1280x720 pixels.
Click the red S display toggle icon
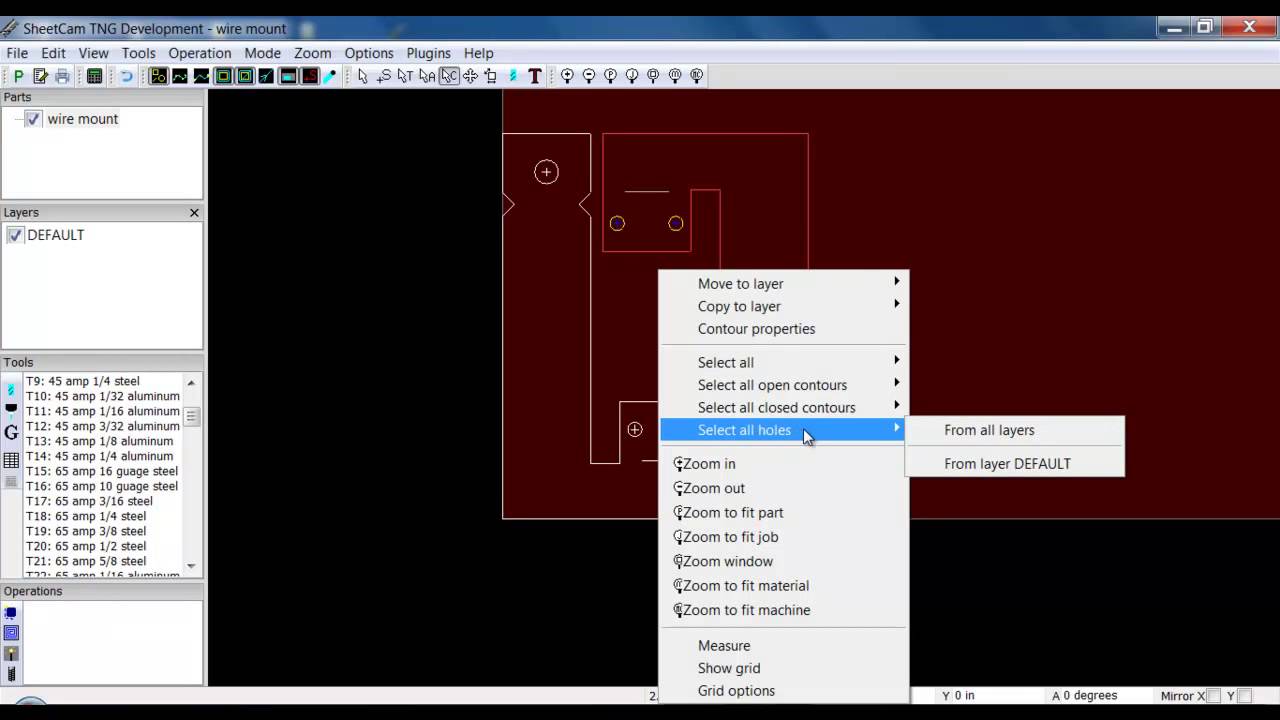coord(310,76)
